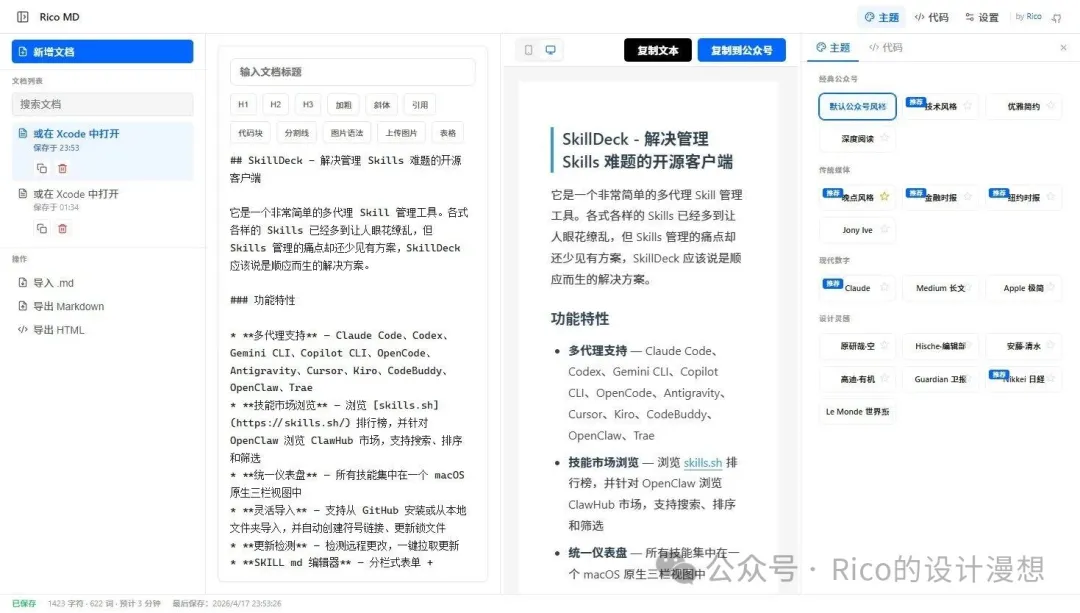Select the Guardian 卫报 theme
Image resolution: width=1080 pixels, height=613 pixels.
940,379
